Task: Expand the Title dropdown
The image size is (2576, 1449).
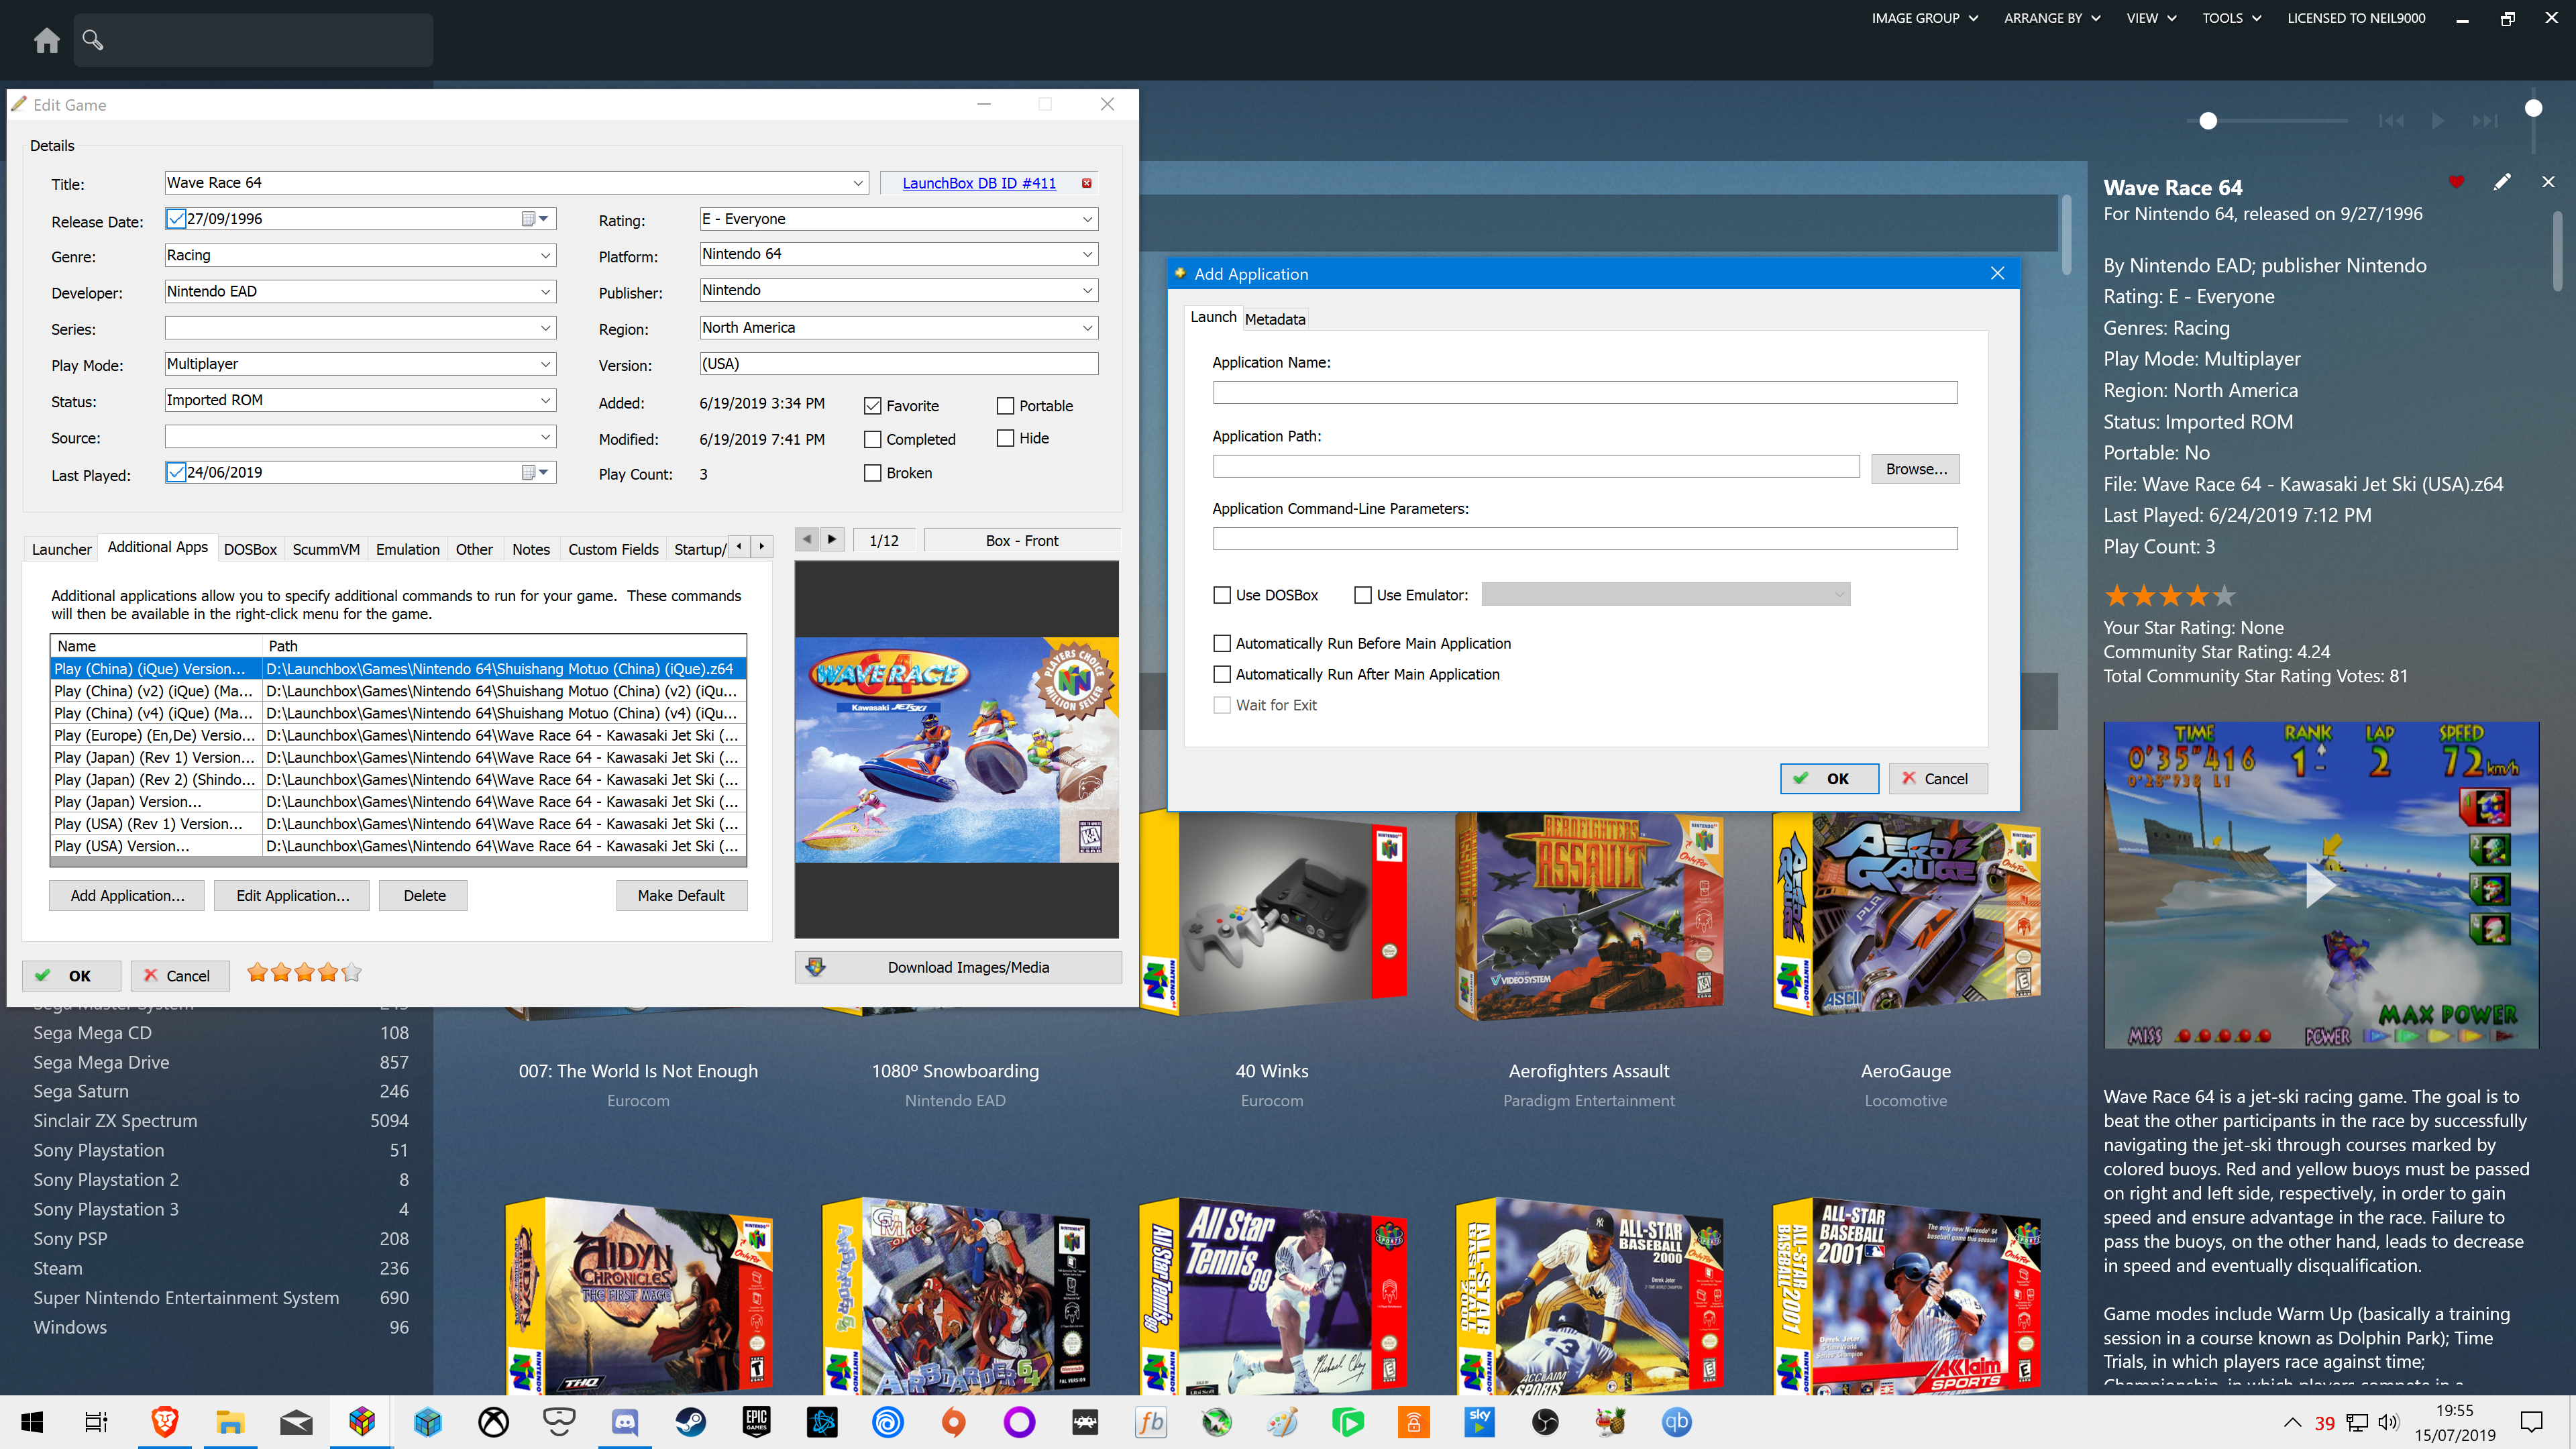Action: [858, 183]
